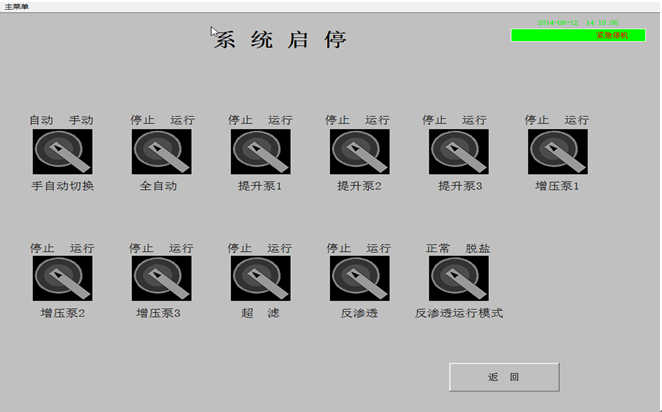Click the 运行 label above 全自动

tap(182, 120)
